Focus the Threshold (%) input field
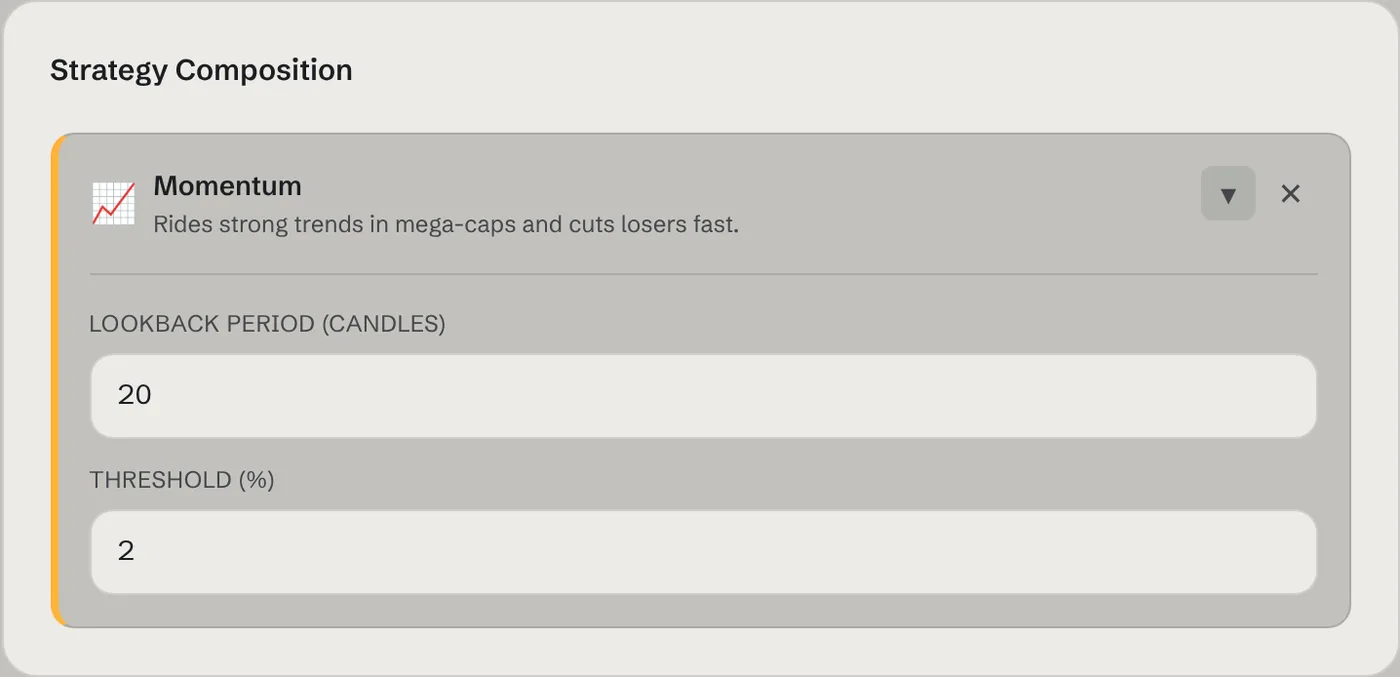The image size is (1400, 677). (703, 552)
